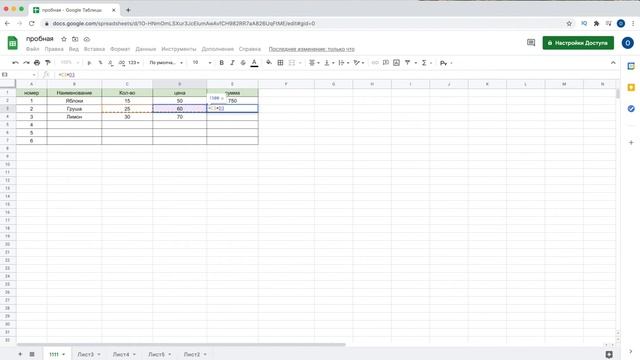Open vertical align dropdown
This screenshot has height=360, width=640.
[x=329, y=63]
